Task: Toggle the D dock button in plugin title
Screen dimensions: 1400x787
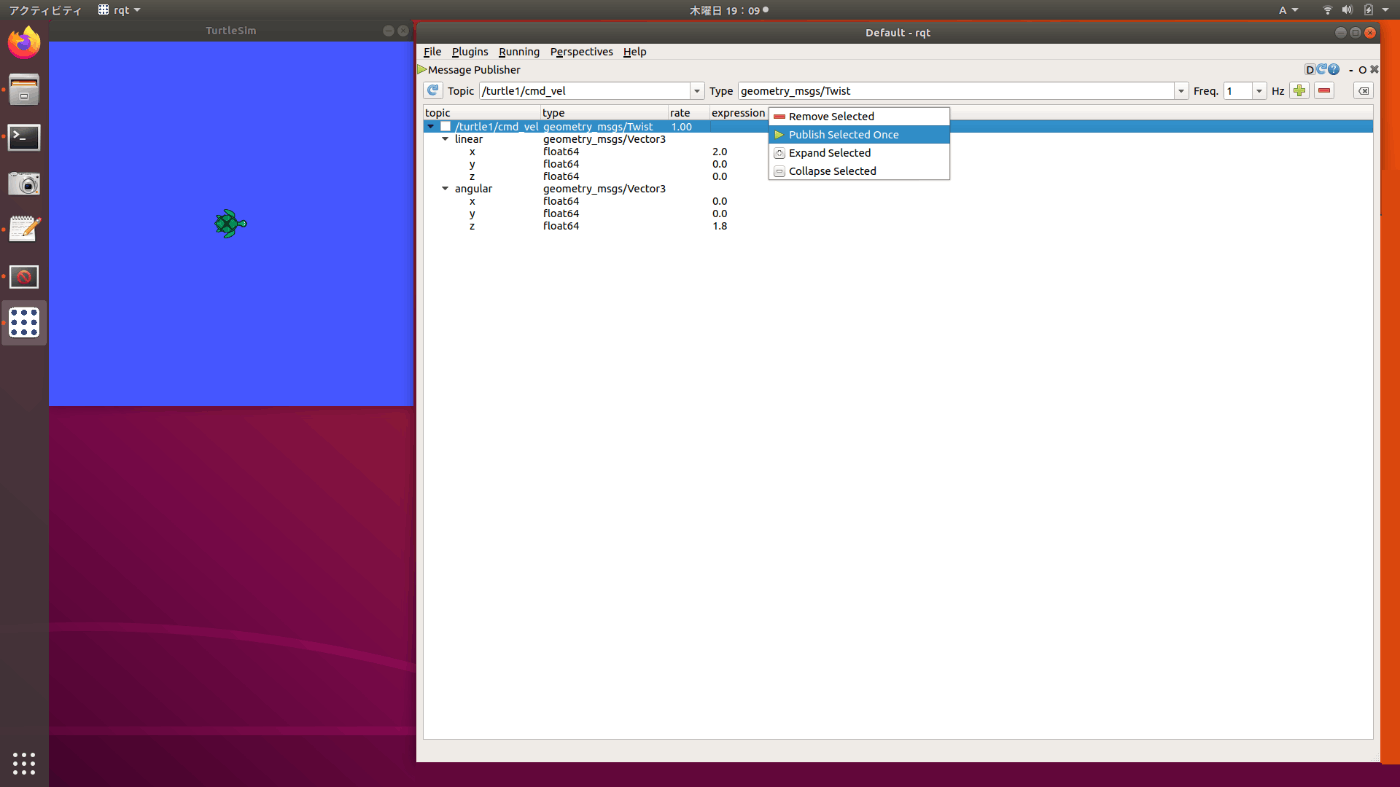Action: (x=1310, y=70)
